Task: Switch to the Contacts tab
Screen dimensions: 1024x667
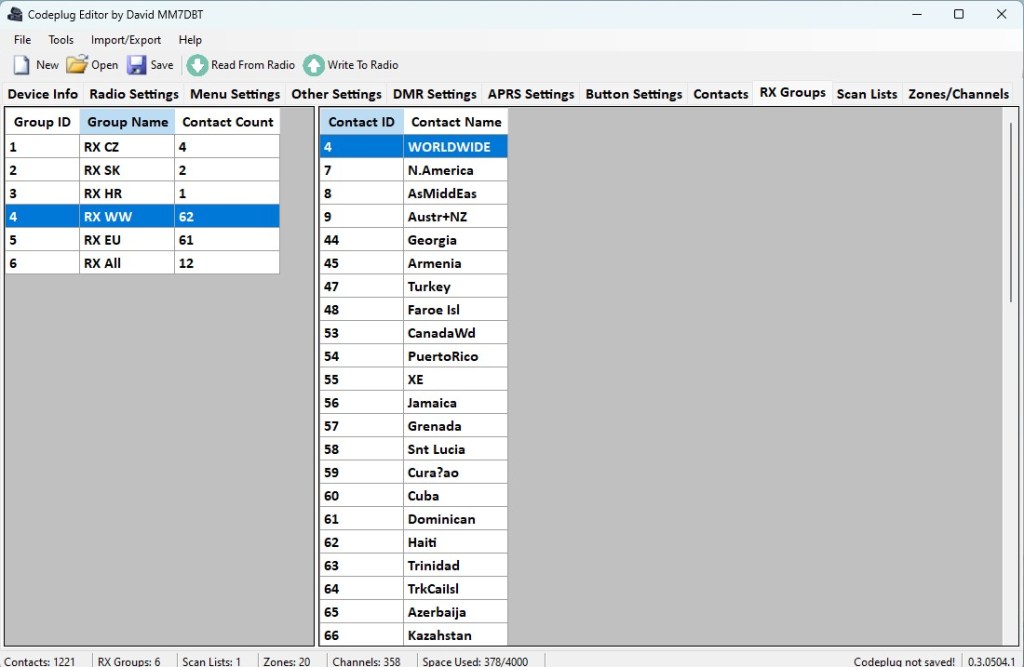Action: tap(720, 94)
